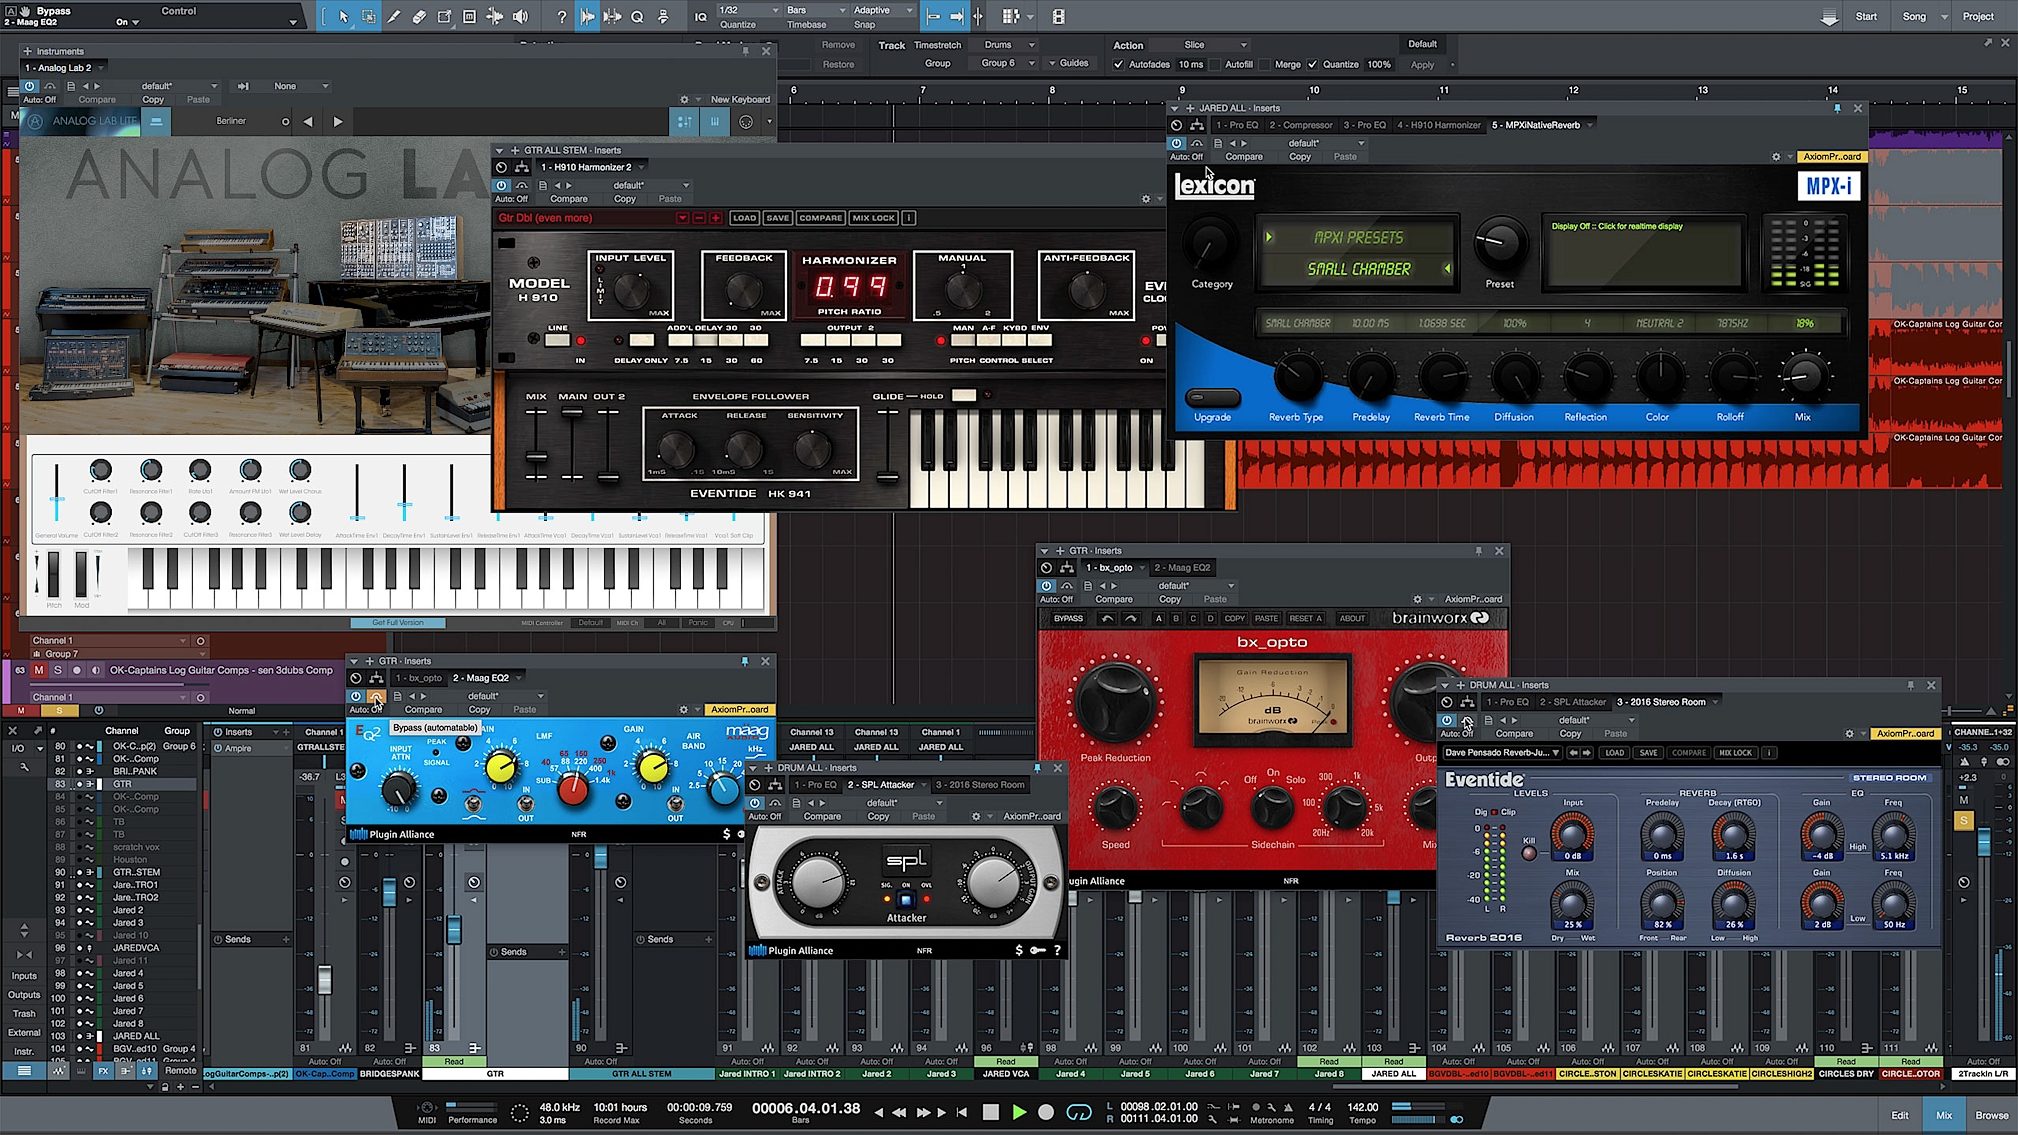The width and height of the screenshot is (2018, 1135).
Task: Select the Listen speaker tool
Action: point(520,16)
